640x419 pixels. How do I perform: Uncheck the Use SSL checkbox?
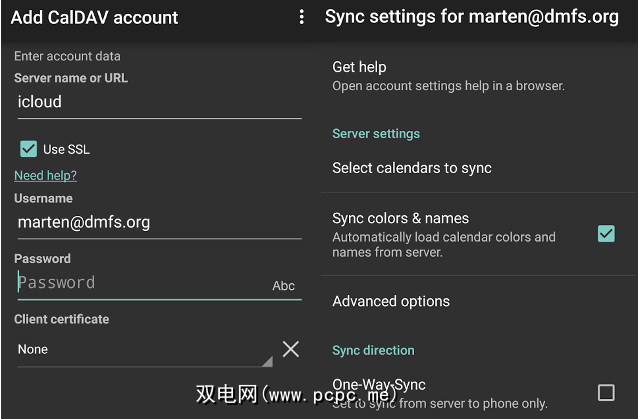tap(29, 149)
